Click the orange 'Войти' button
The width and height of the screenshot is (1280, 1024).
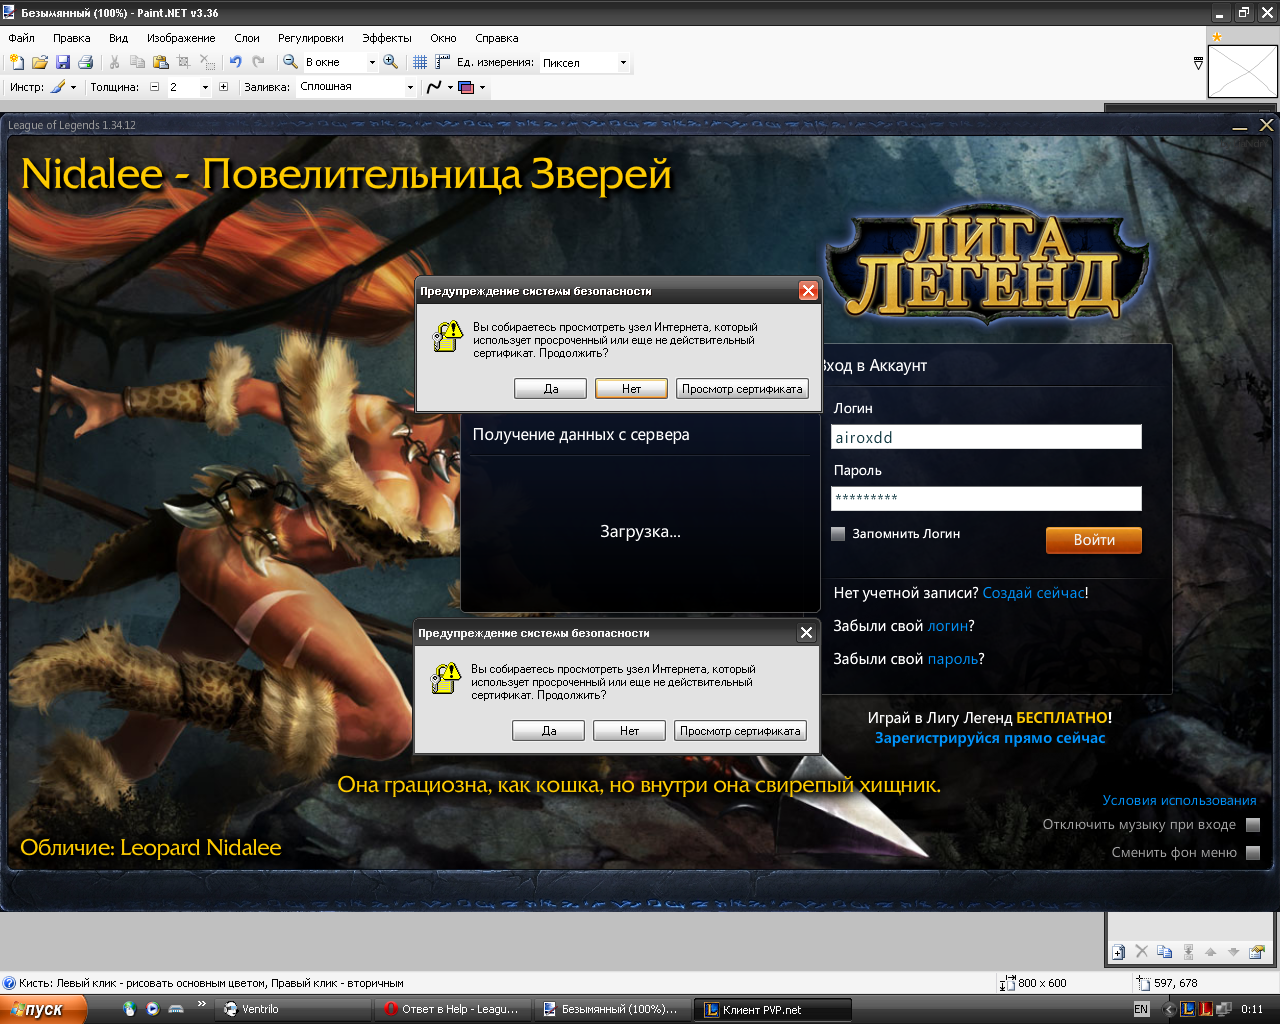click(1094, 540)
